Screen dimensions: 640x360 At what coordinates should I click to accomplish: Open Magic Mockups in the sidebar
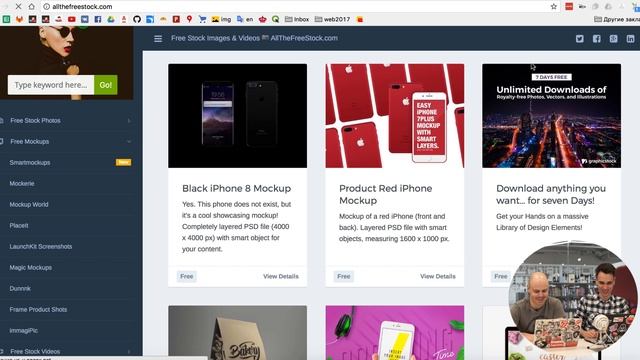[x=31, y=268]
